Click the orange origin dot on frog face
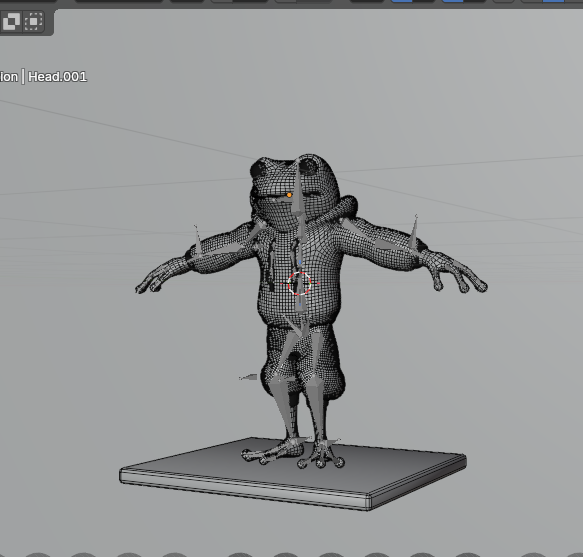Screen dimensions: 583x557 pyautogui.click(x=289, y=195)
